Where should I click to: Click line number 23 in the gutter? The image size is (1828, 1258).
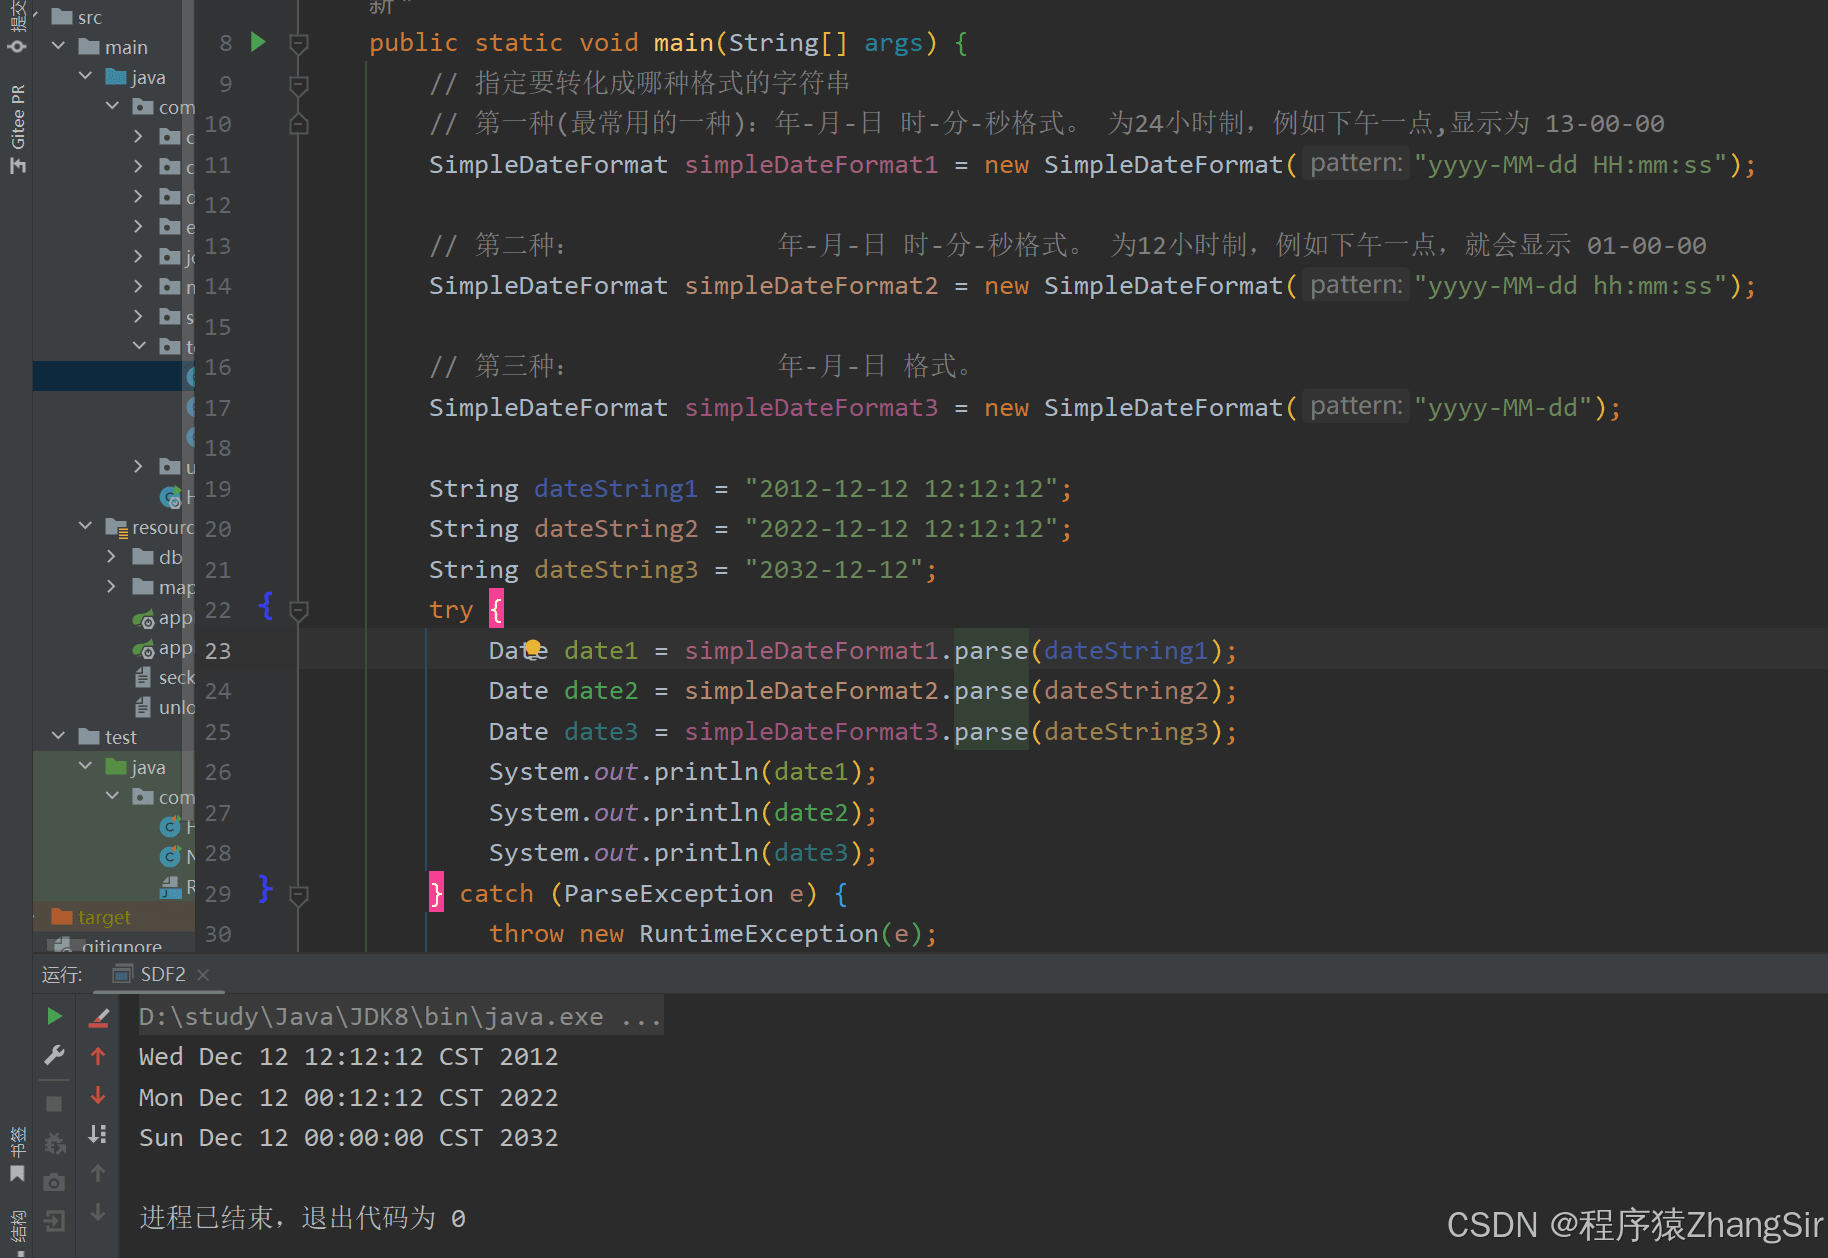pos(217,651)
